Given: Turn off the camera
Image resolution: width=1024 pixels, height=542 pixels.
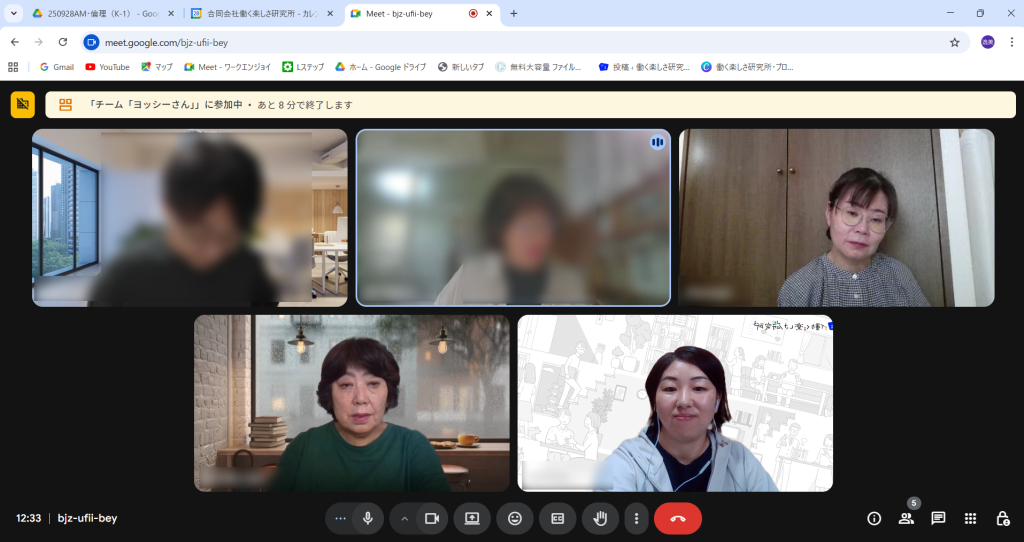Looking at the screenshot, I should pos(432,518).
